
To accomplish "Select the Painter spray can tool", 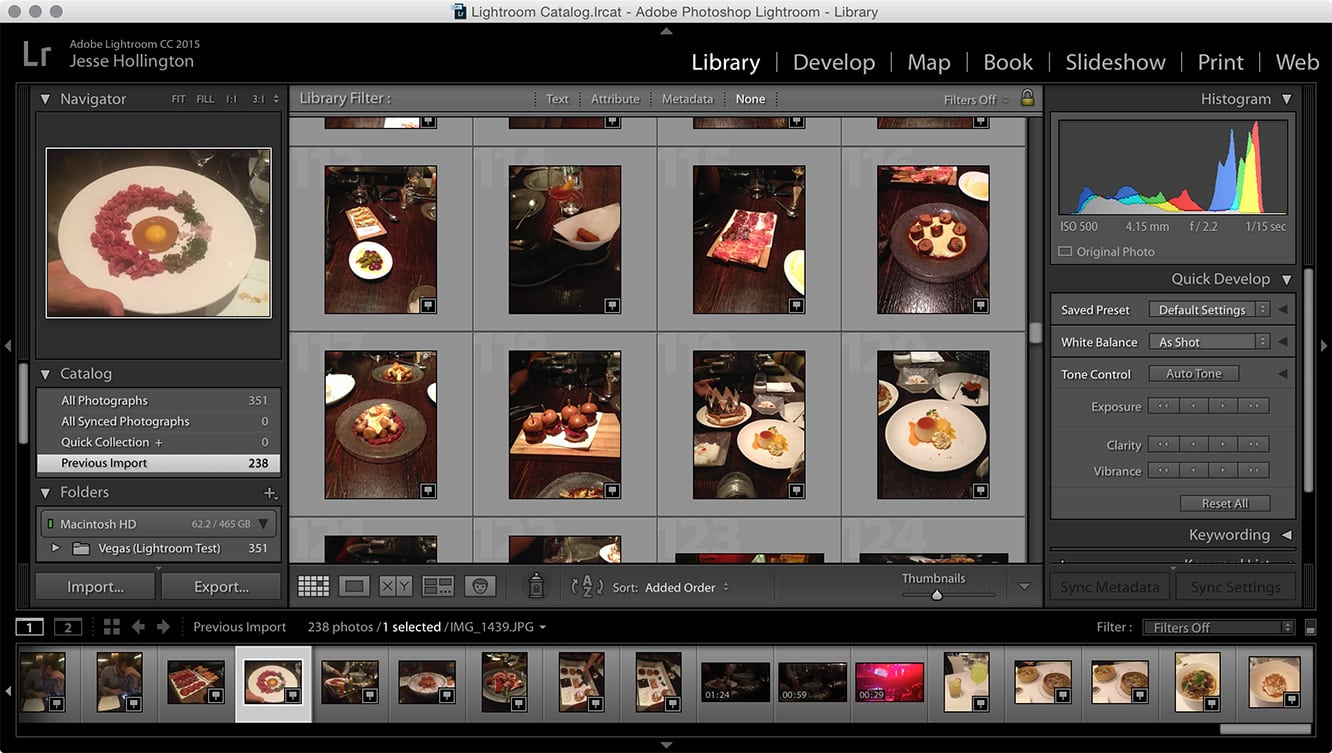I will tap(536, 587).
